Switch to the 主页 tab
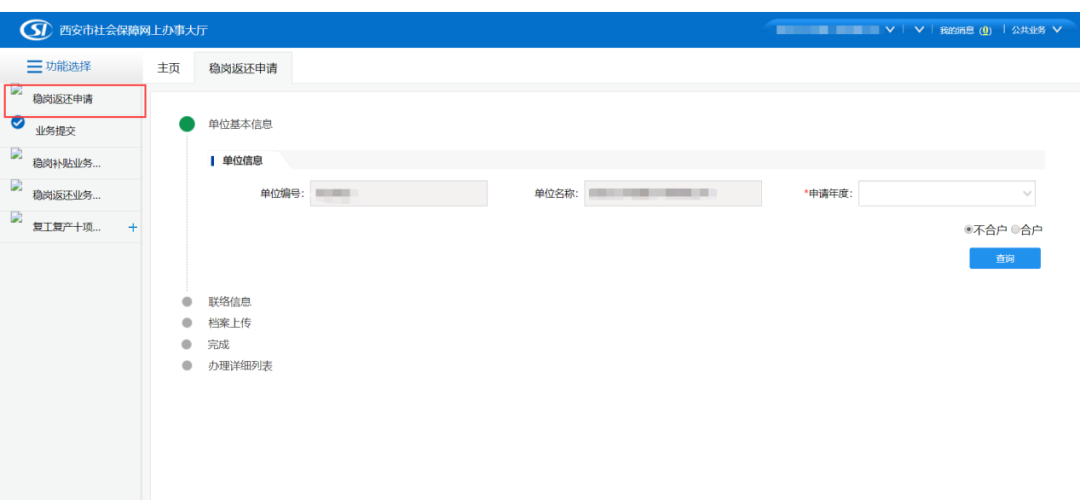The width and height of the screenshot is (1080, 500). (169, 67)
